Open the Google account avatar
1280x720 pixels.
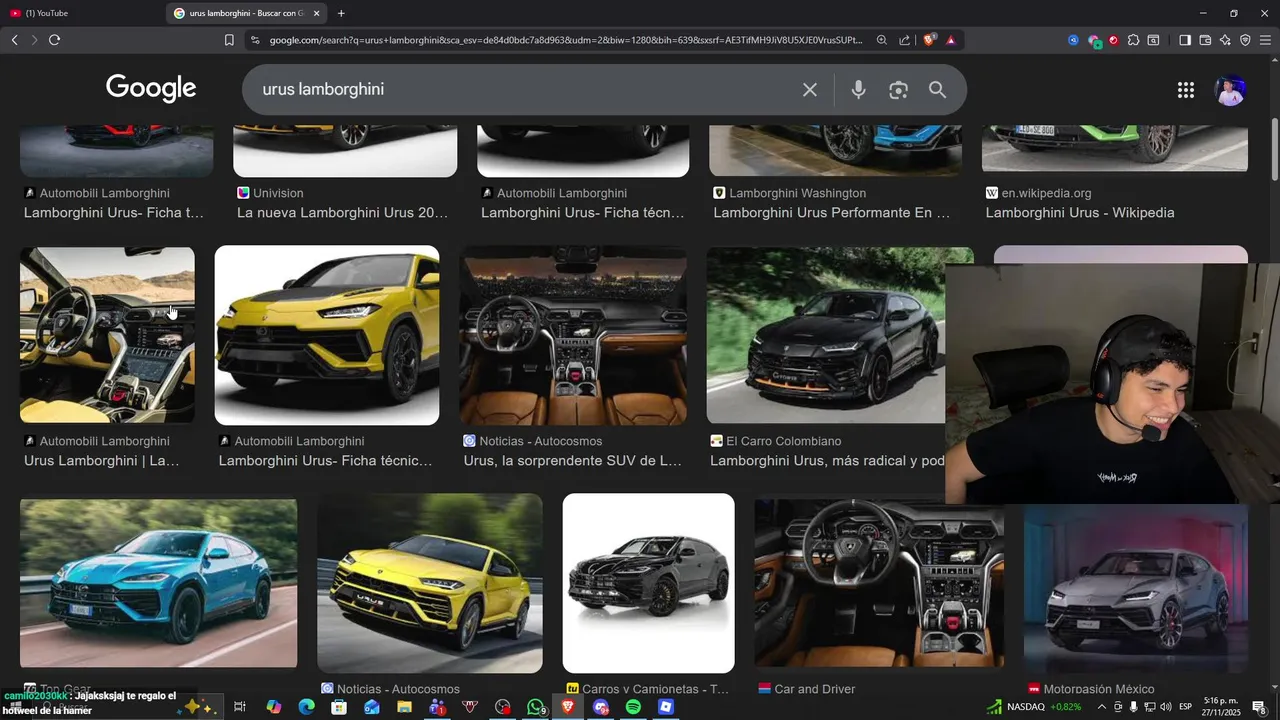pyautogui.click(x=1230, y=90)
